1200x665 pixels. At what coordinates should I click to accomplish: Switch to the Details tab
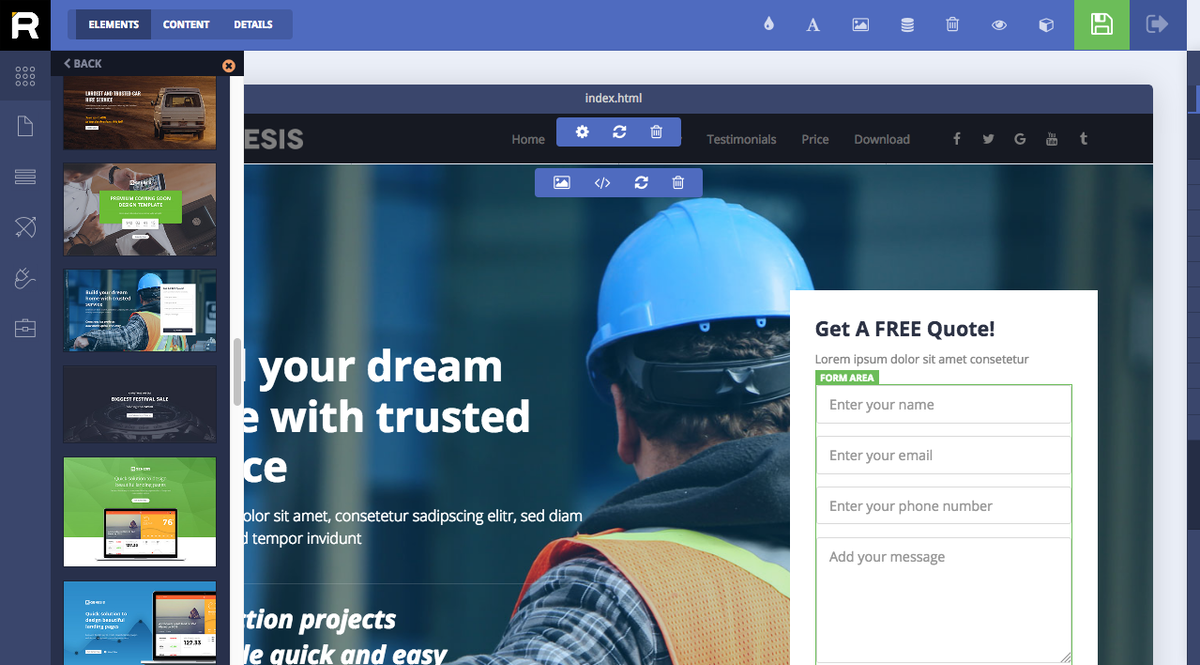coord(253,25)
